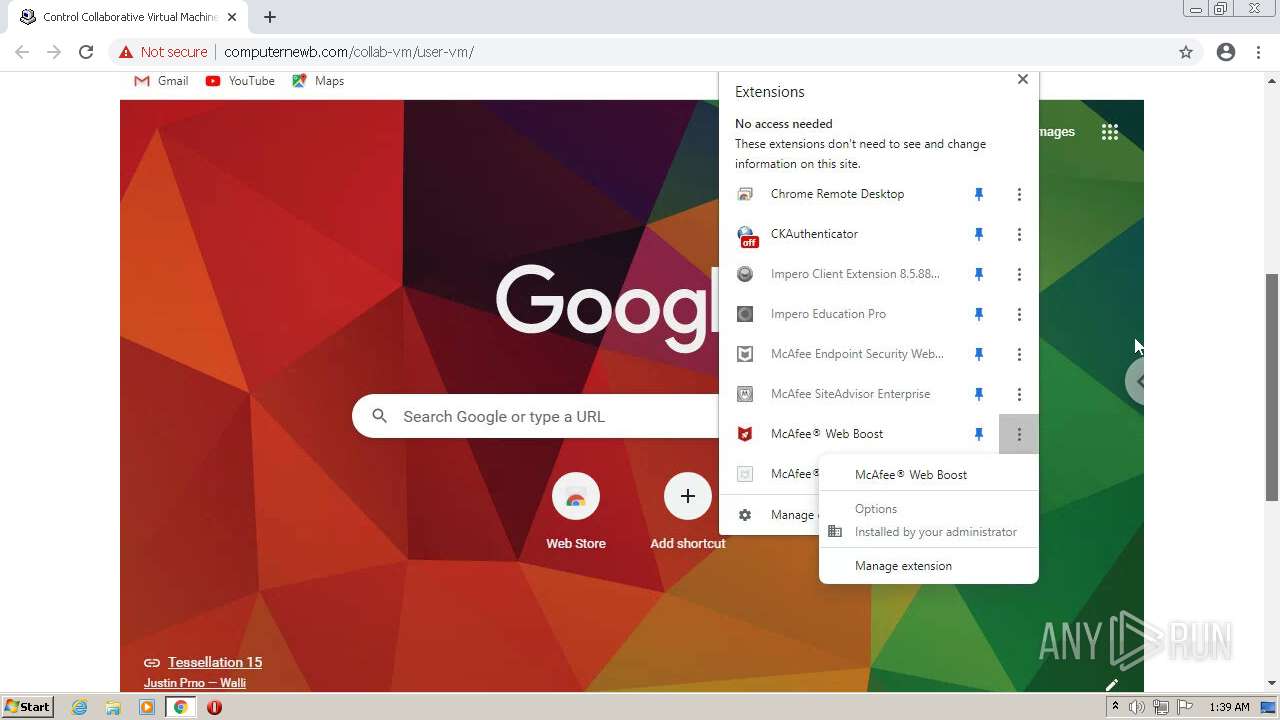Open the Maps bookmark
The width and height of the screenshot is (1280, 720).
(x=318, y=81)
